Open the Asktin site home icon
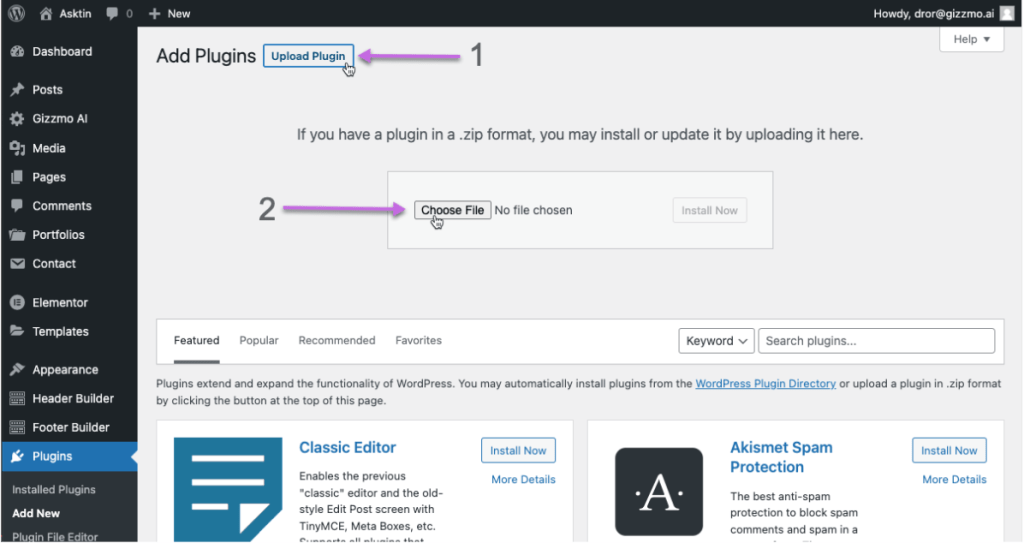 46,14
